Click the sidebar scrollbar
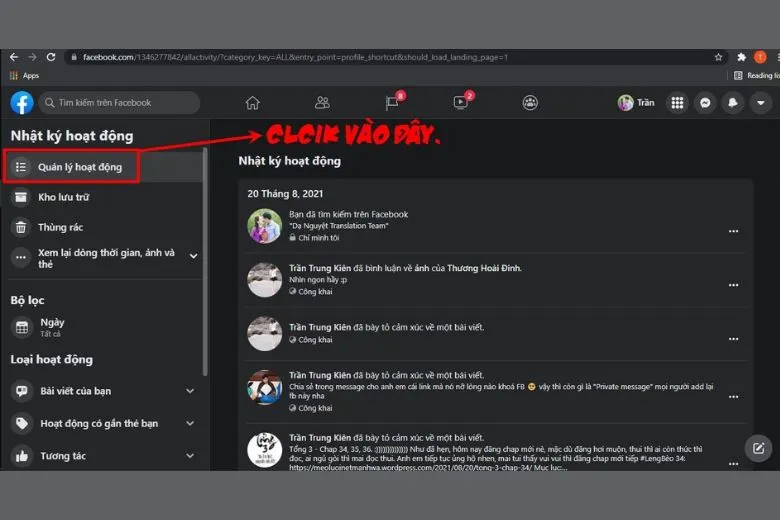 [x=205, y=261]
